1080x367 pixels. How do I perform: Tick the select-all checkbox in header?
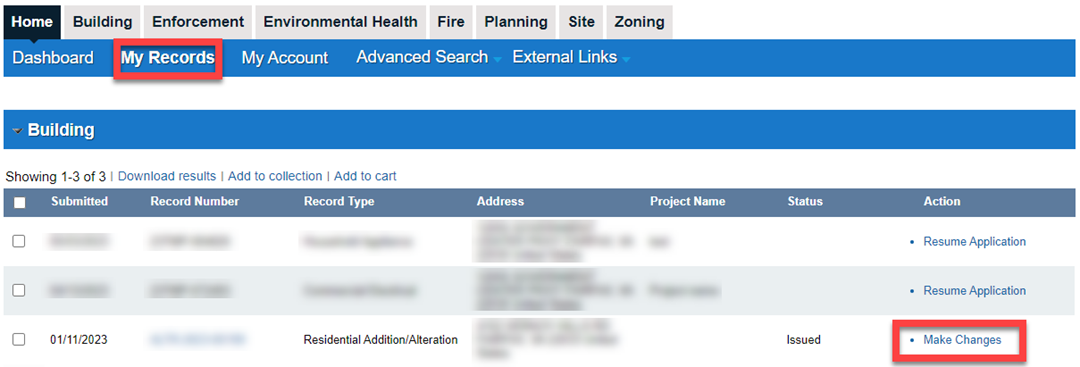(x=19, y=202)
